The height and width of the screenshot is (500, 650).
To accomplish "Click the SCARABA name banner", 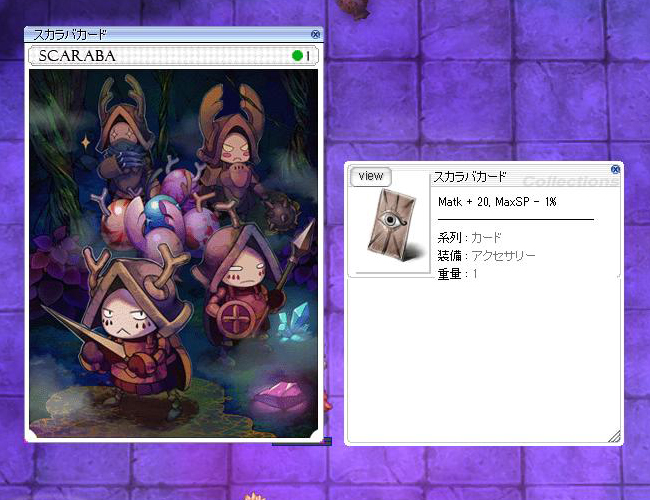I will click(174, 56).
